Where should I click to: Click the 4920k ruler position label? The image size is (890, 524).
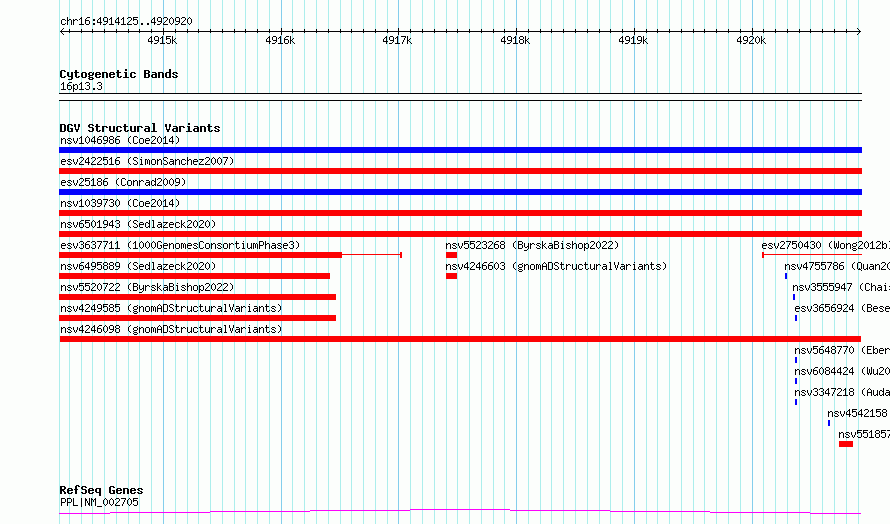(x=751, y=40)
